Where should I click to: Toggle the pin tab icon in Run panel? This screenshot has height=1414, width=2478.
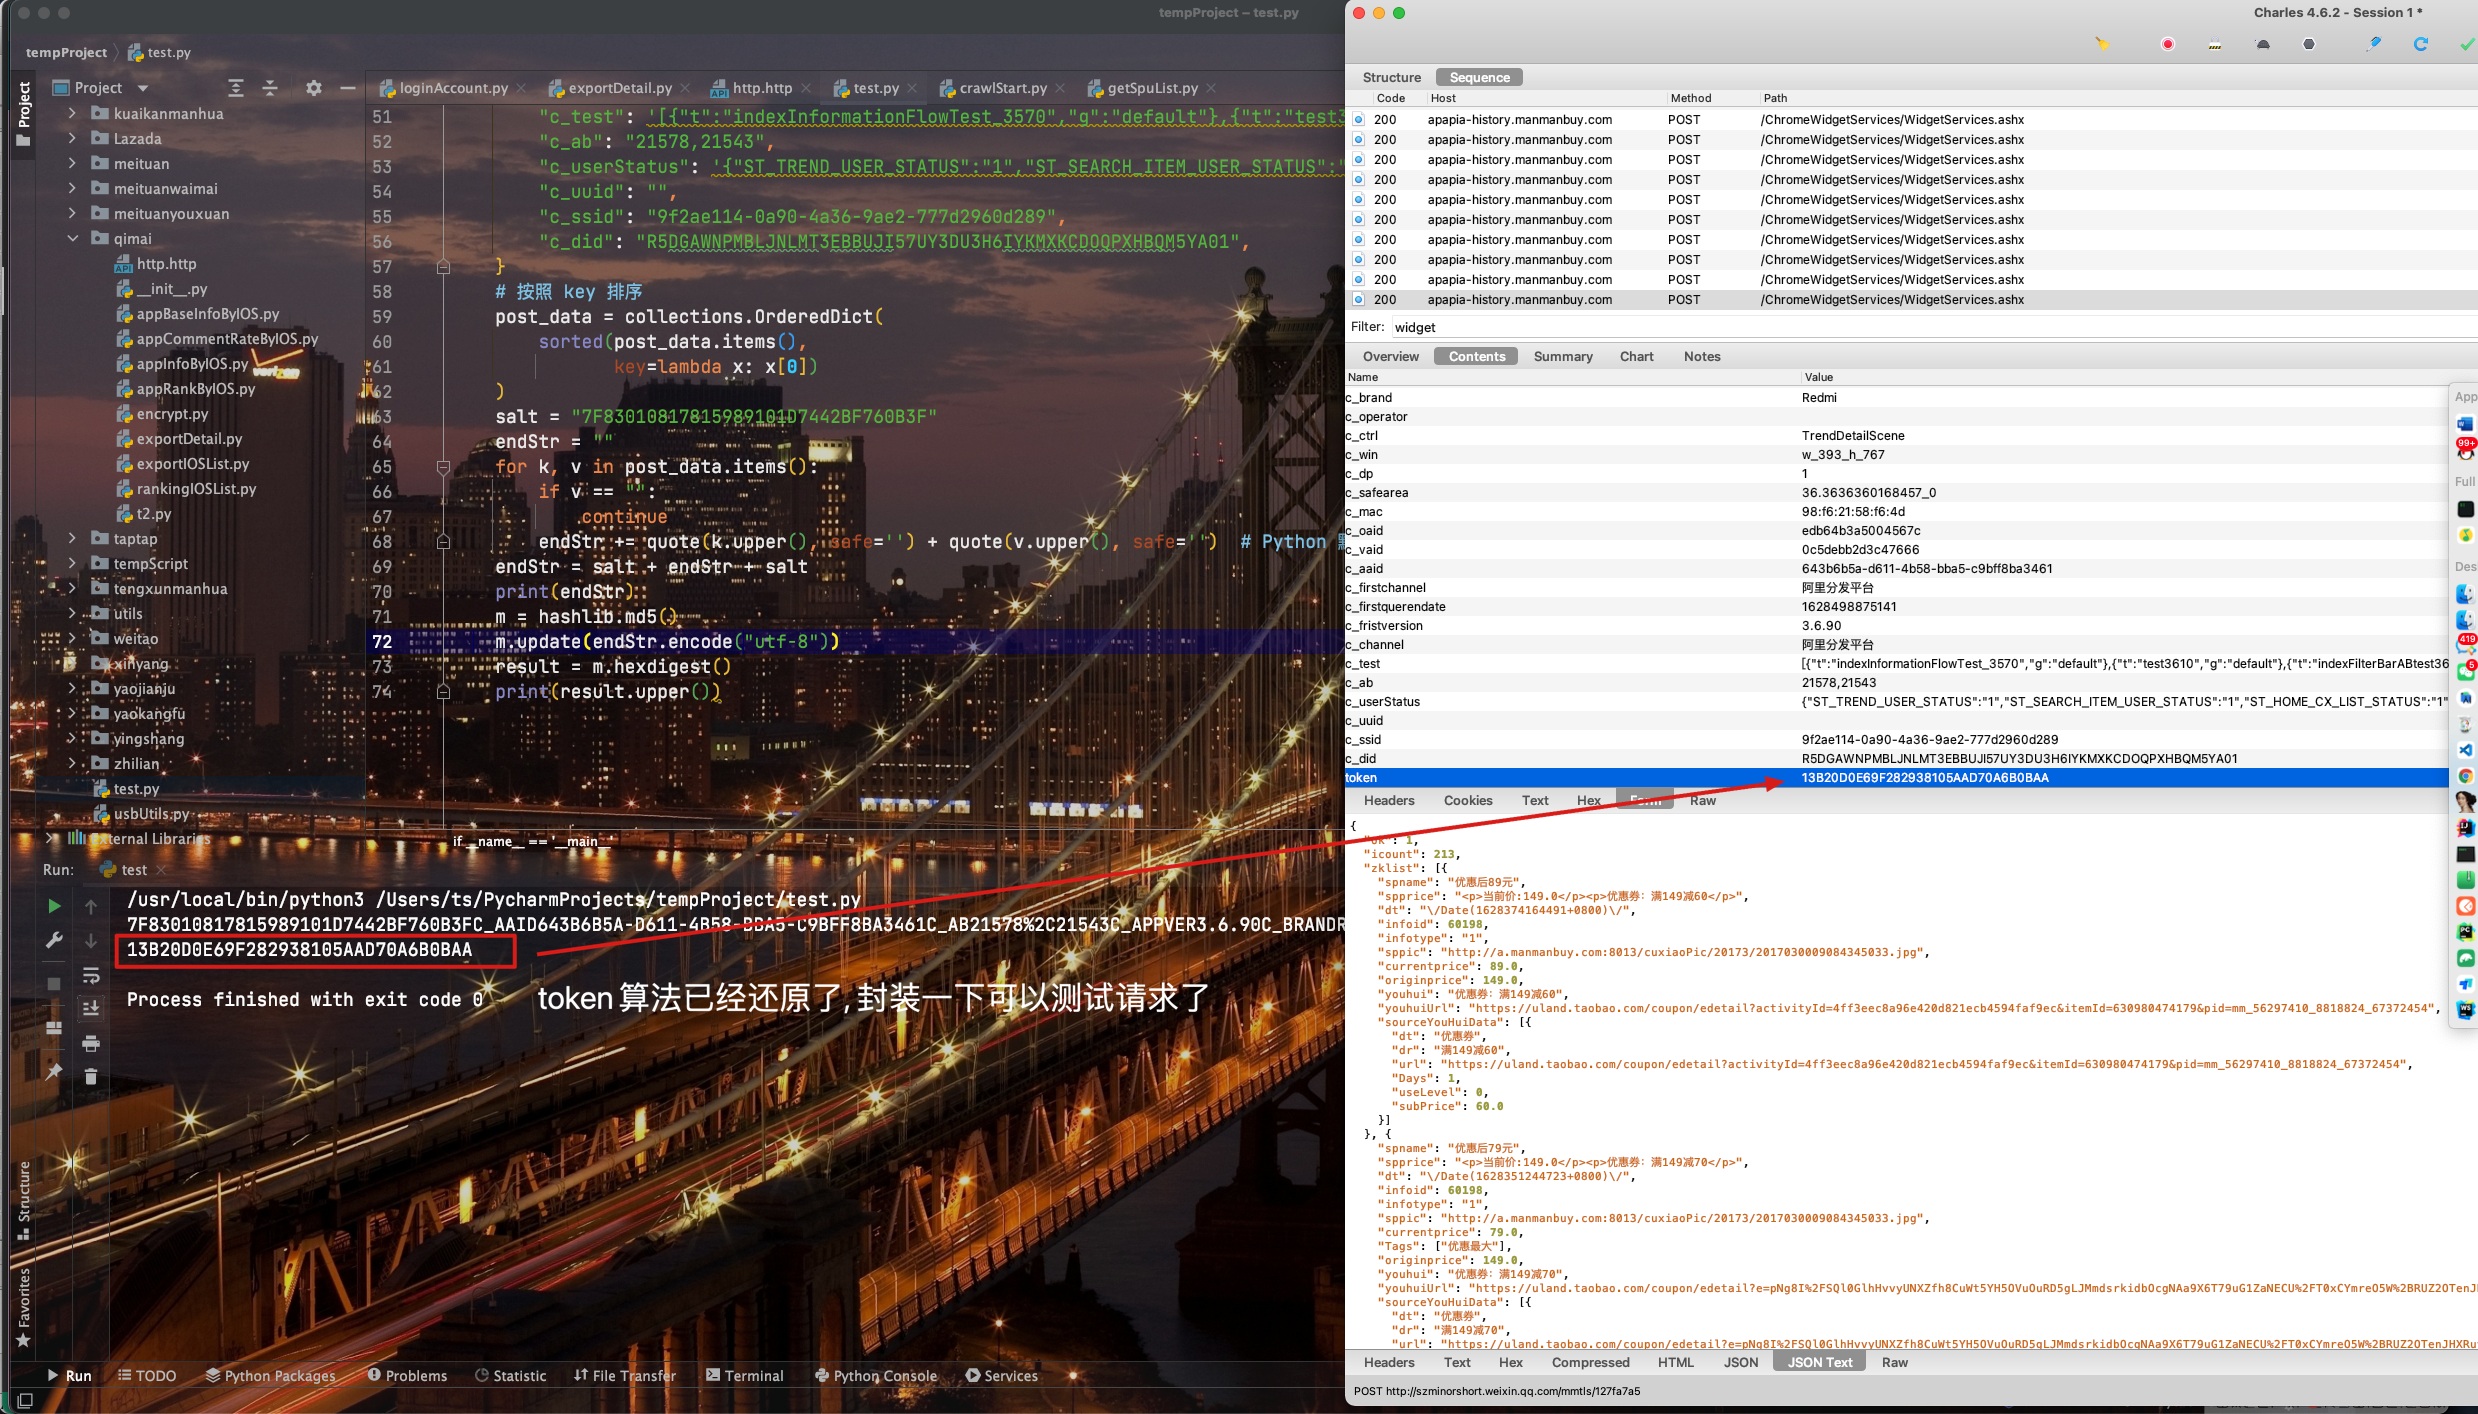coord(54,1071)
